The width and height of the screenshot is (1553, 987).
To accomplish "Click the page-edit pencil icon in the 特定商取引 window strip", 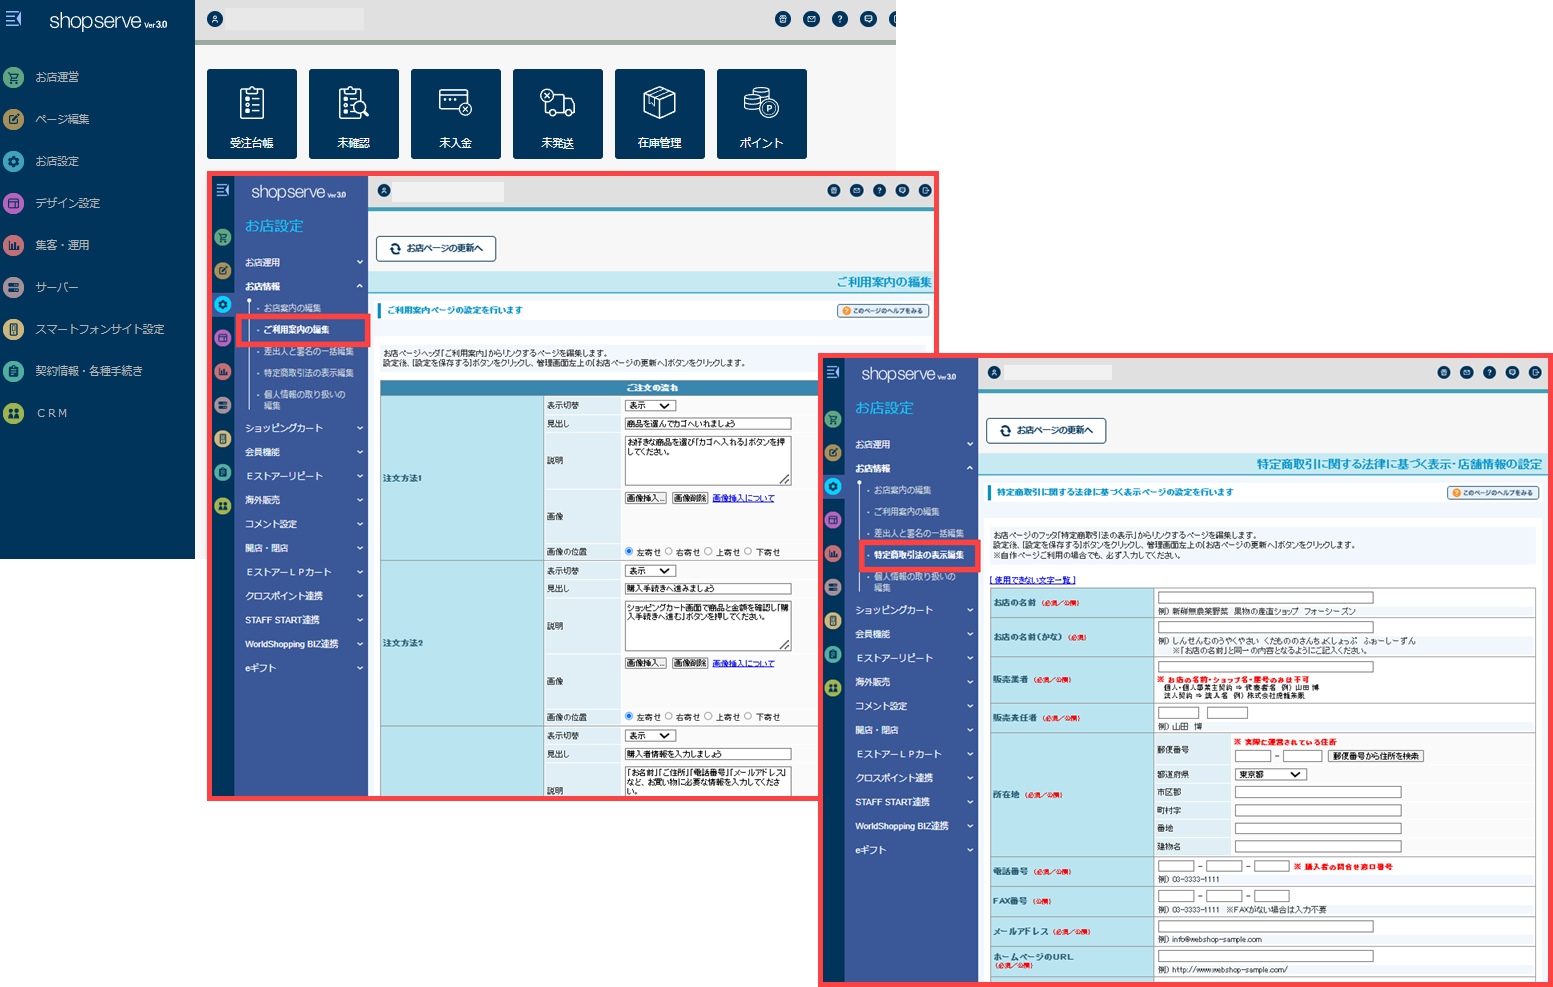I will click(x=833, y=452).
